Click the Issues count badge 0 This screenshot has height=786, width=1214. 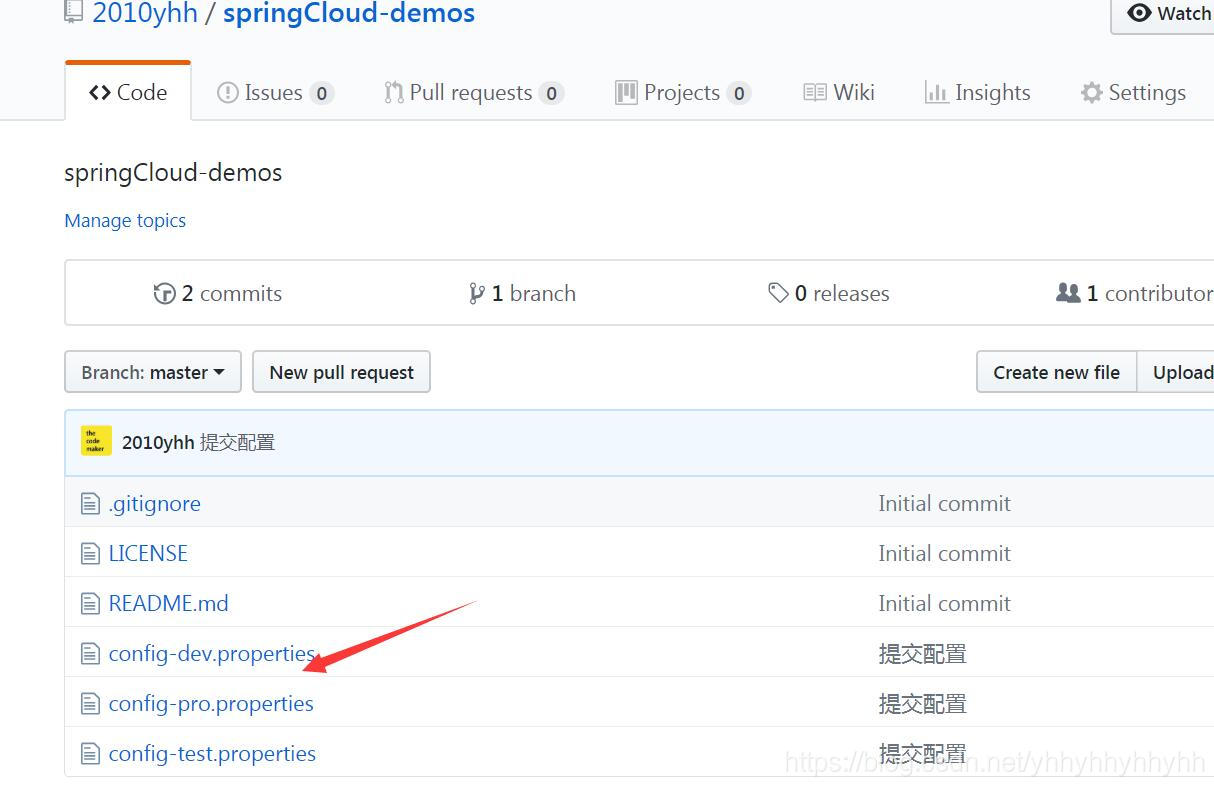tap(321, 94)
